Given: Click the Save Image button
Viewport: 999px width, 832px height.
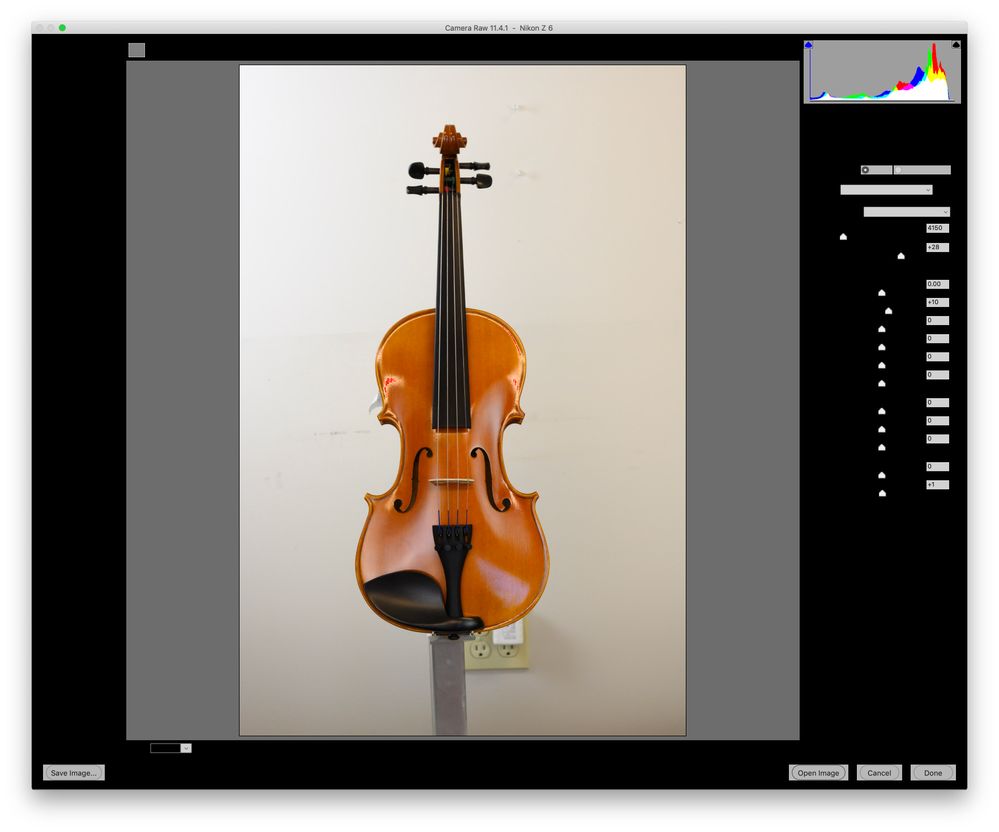Looking at the screenshot, I should pyautogui.click(x=73, y=772).
